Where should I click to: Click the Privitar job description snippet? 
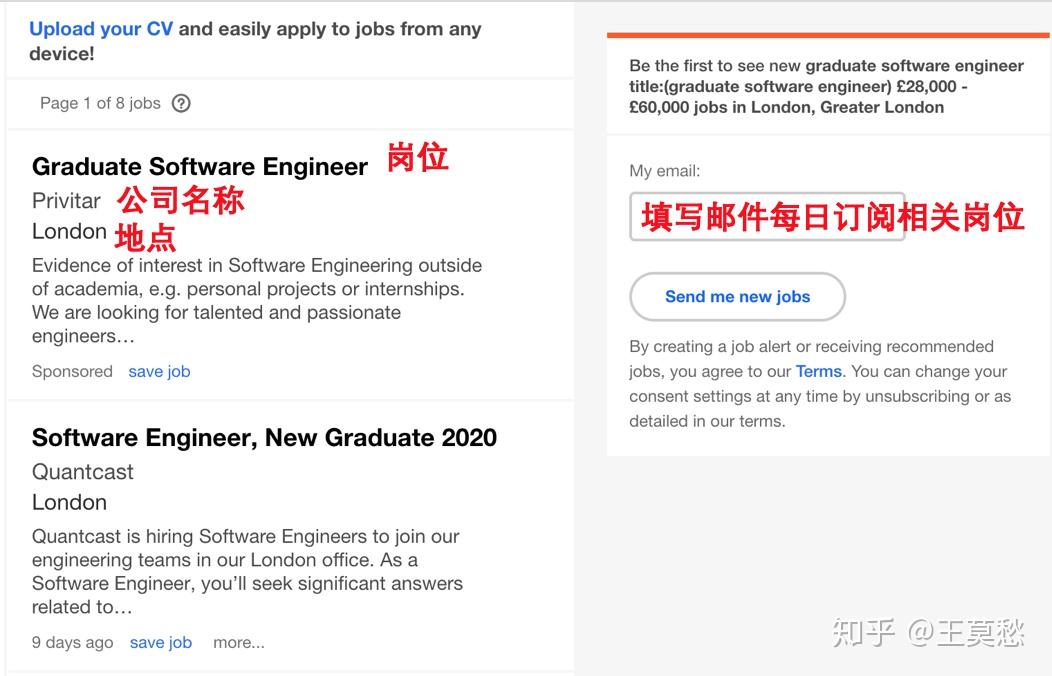click(257, 300)
